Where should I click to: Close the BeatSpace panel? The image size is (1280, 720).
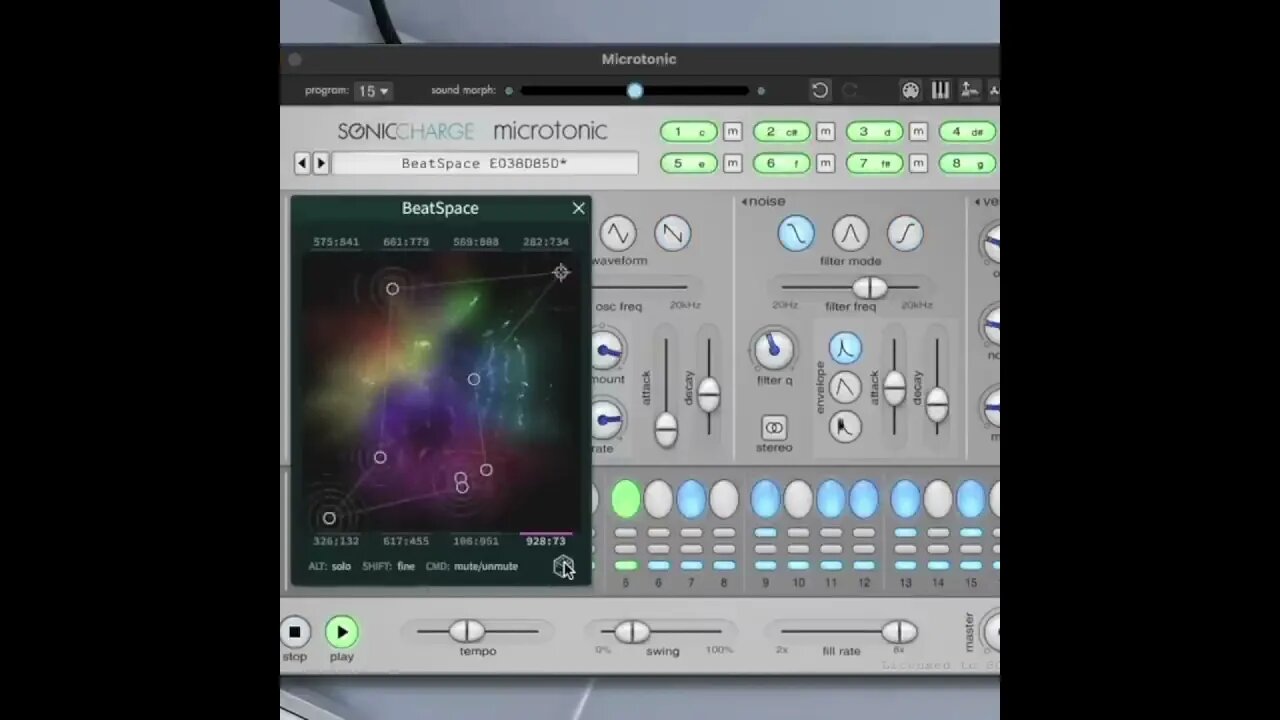578,208
